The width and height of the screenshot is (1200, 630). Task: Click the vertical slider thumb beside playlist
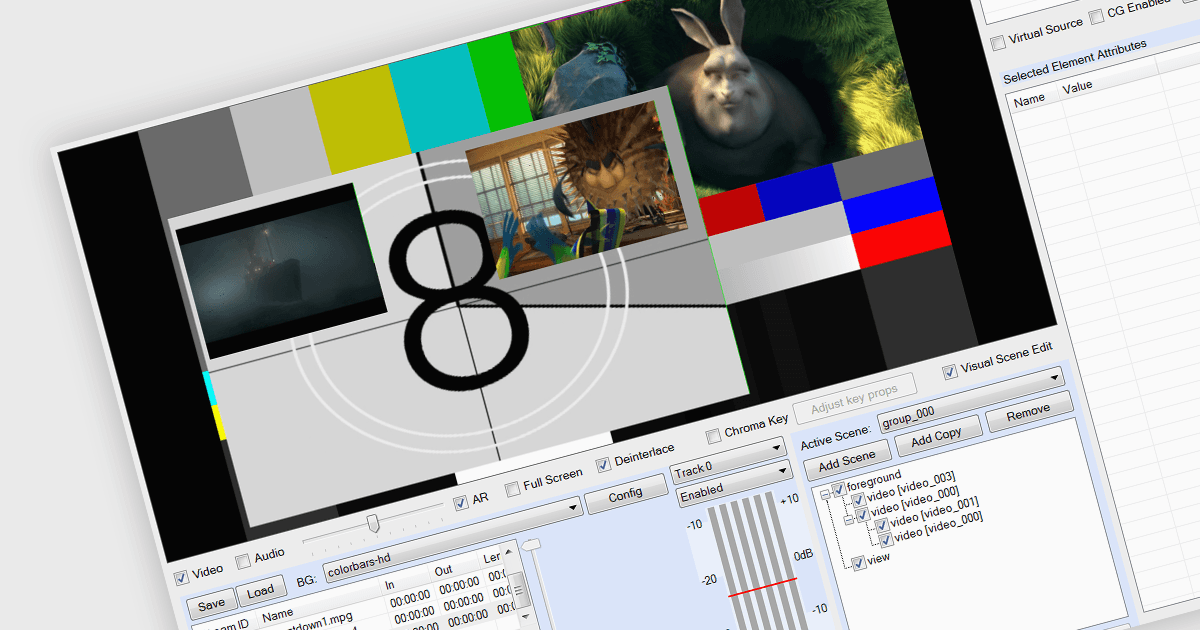(531, 545)
